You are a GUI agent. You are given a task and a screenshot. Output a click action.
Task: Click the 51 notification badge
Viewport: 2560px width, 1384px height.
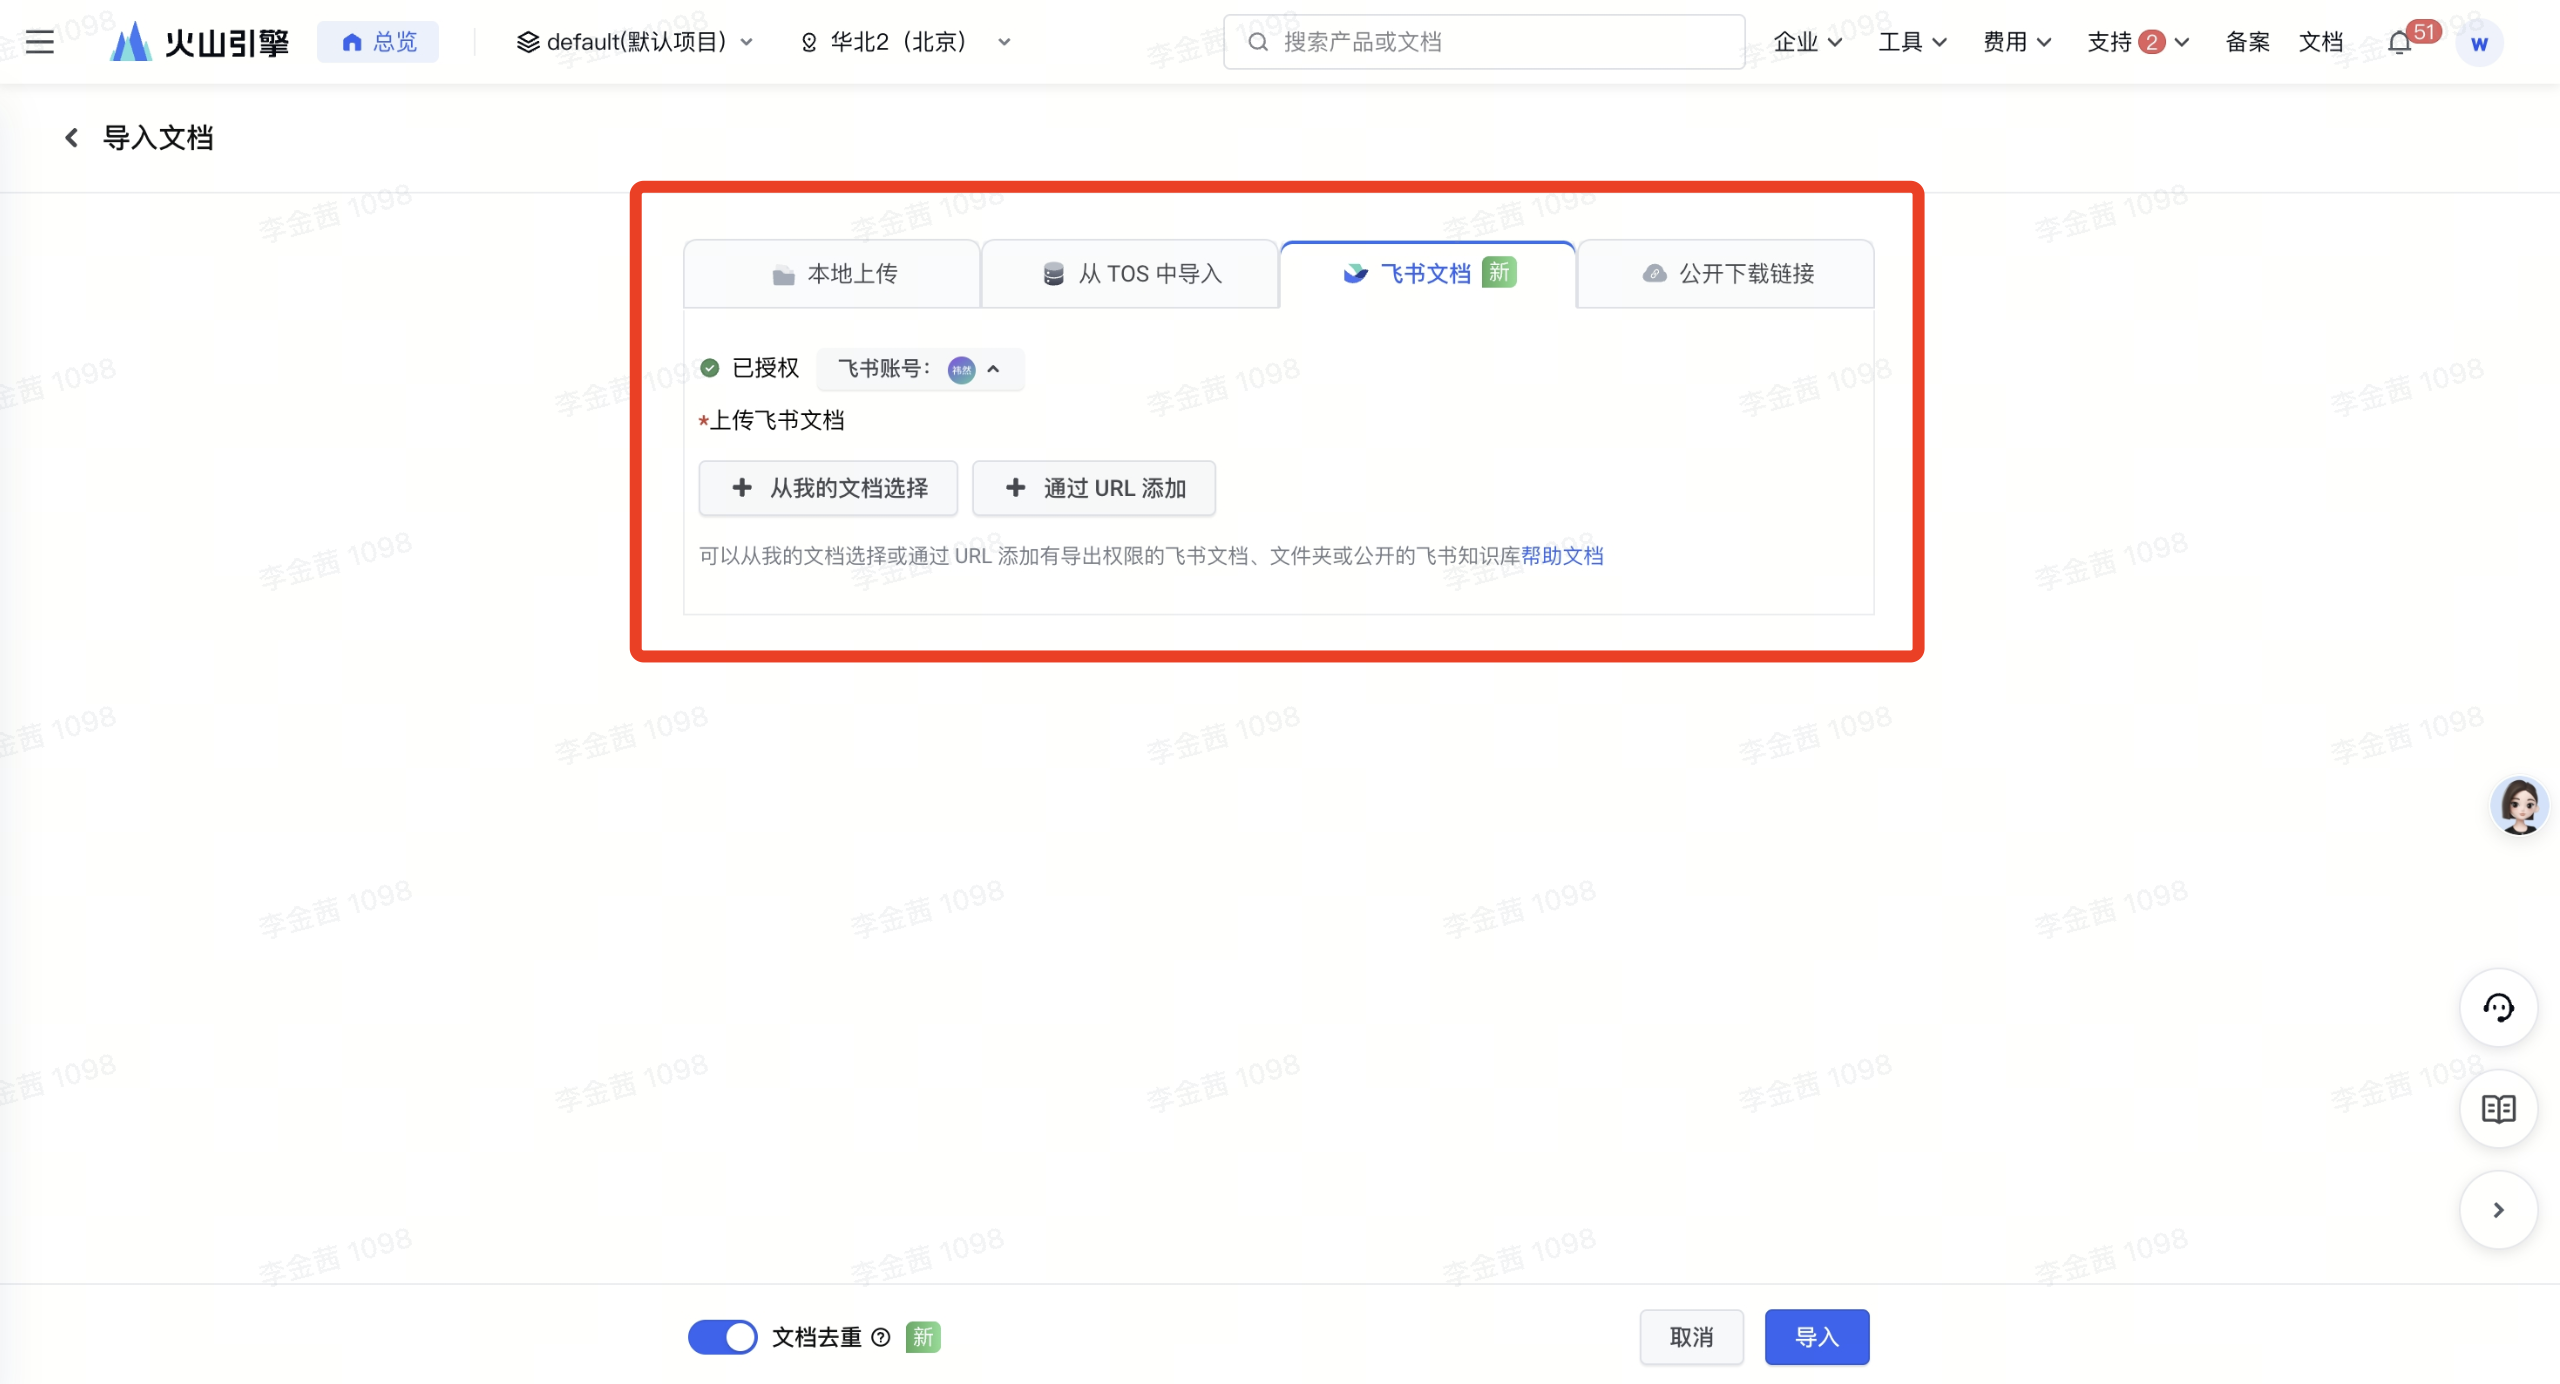2424,31
